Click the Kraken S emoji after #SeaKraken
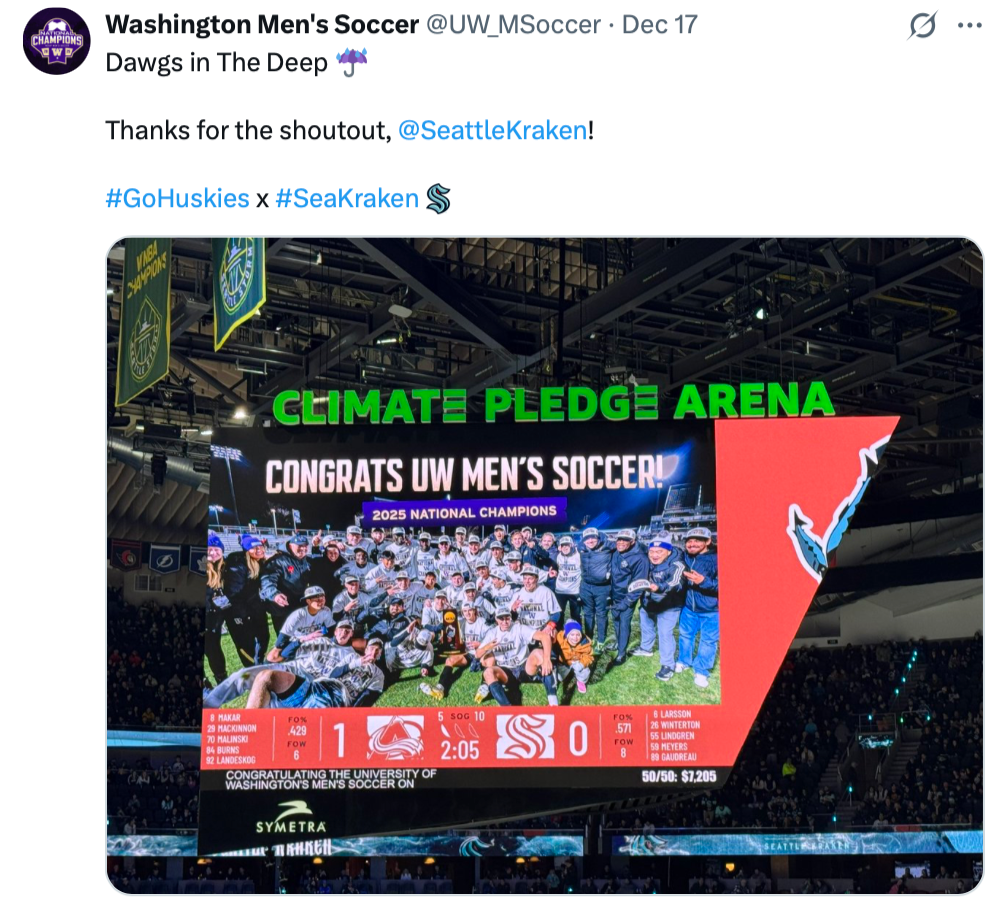This screenshot has width=1004, height=912. click(x=438, y=198)
